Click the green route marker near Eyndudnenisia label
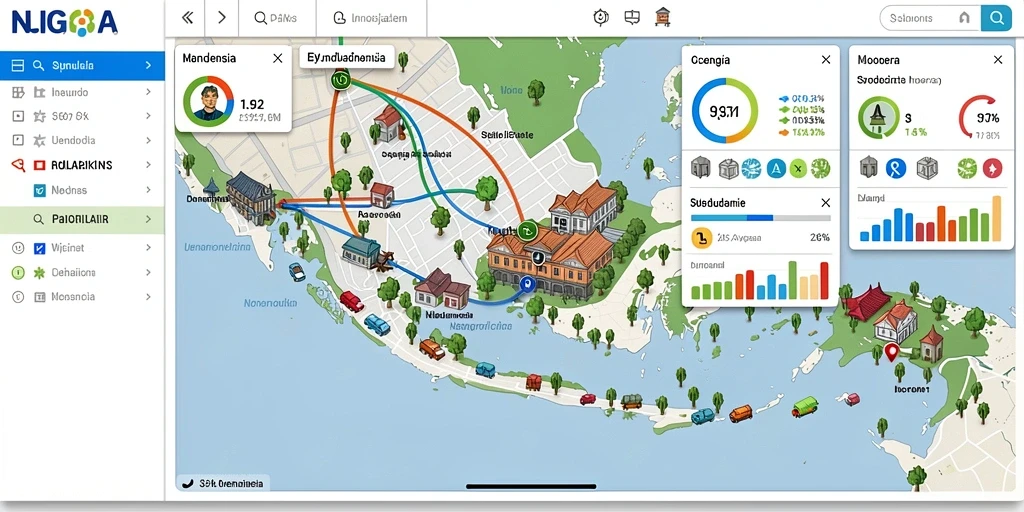This screenshot has width=1024, height=512. [x=340, y=80]
